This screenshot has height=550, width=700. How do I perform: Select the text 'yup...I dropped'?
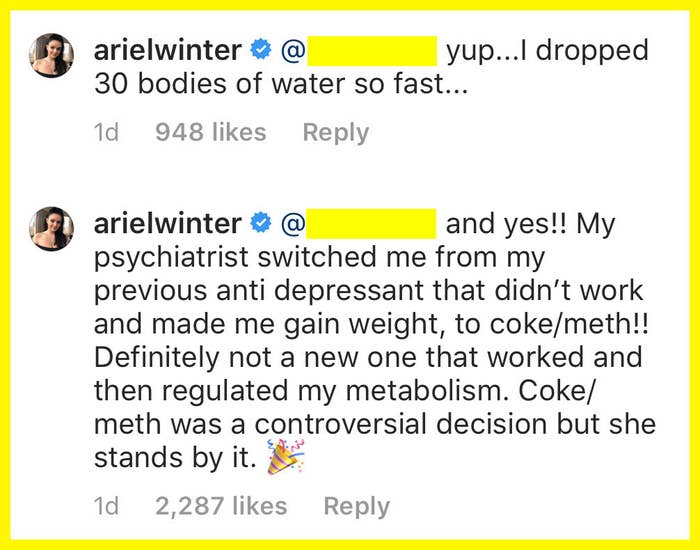(547, 51)
